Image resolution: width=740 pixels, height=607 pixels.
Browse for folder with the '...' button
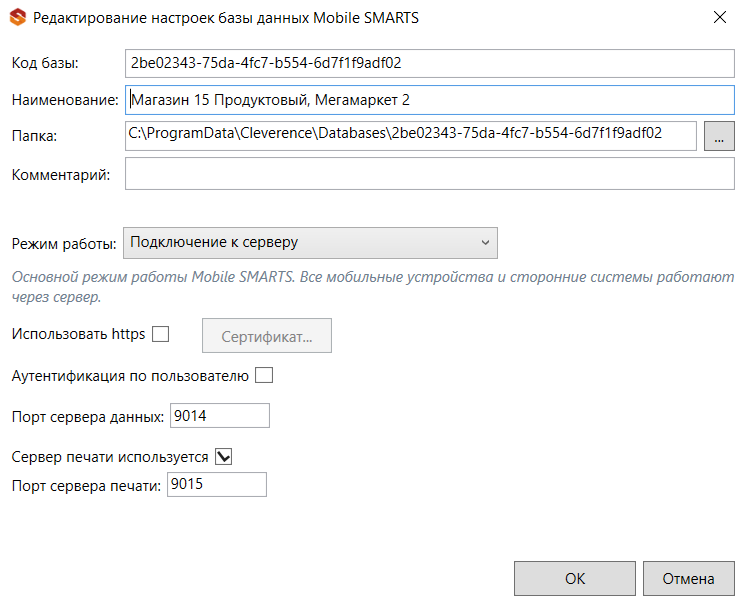point(719,136)
